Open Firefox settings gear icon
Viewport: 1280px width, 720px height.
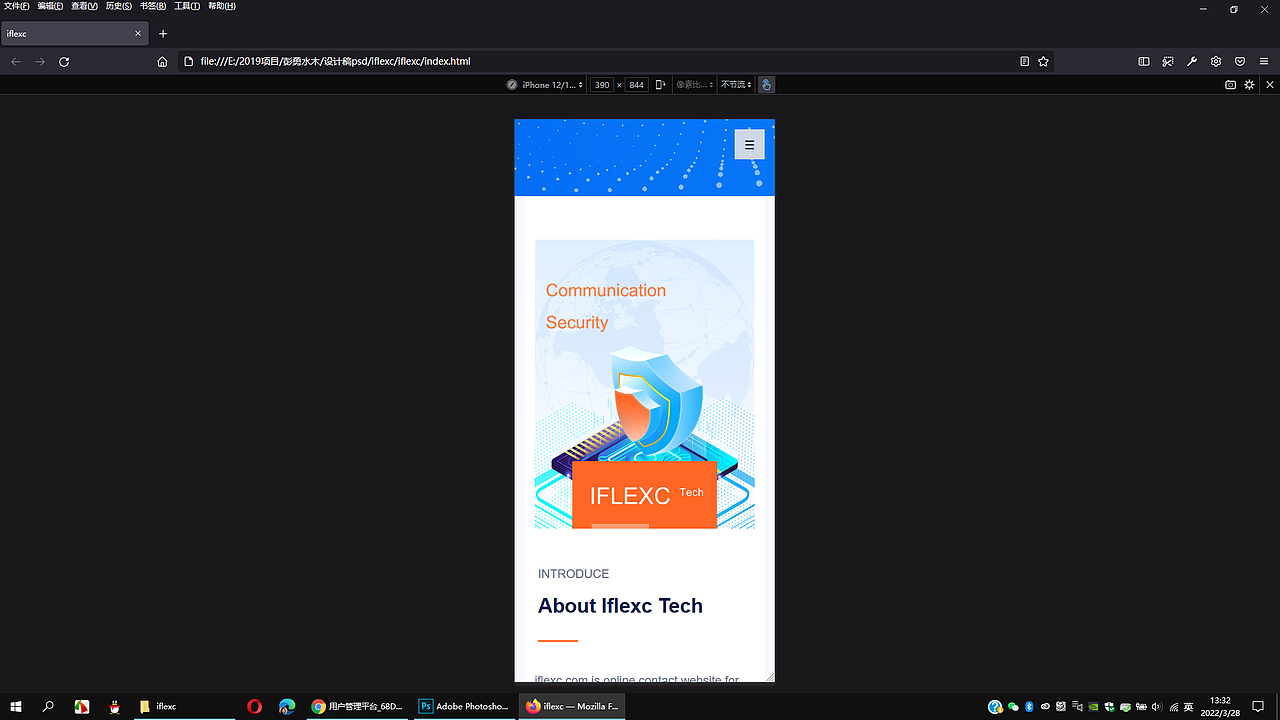(1216, 61)
